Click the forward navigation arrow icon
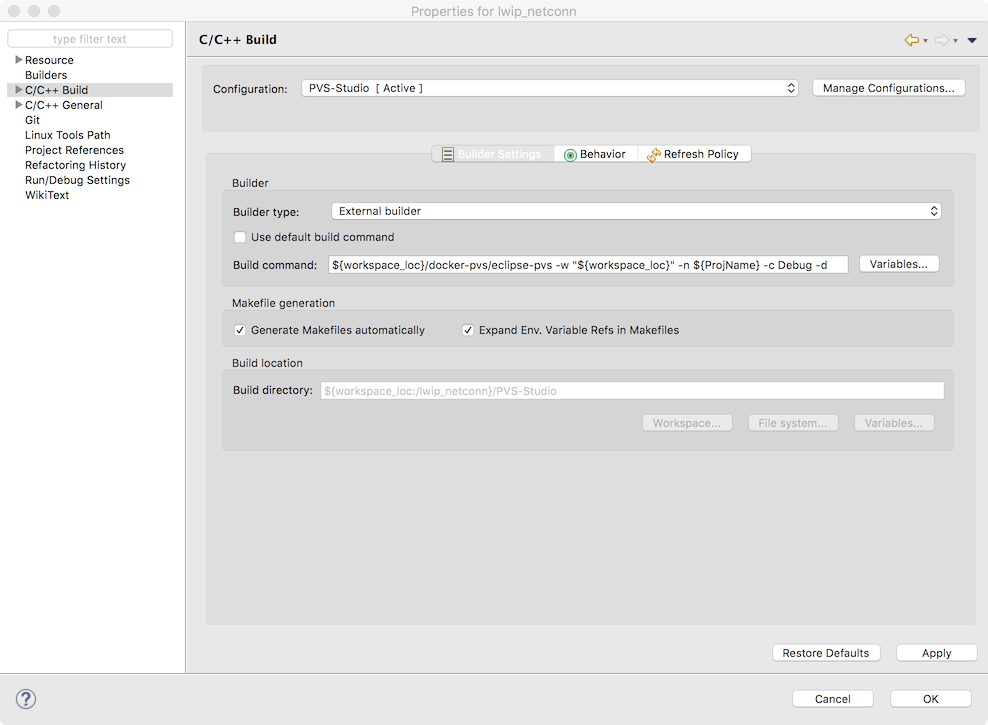 [x=943, y=39]
